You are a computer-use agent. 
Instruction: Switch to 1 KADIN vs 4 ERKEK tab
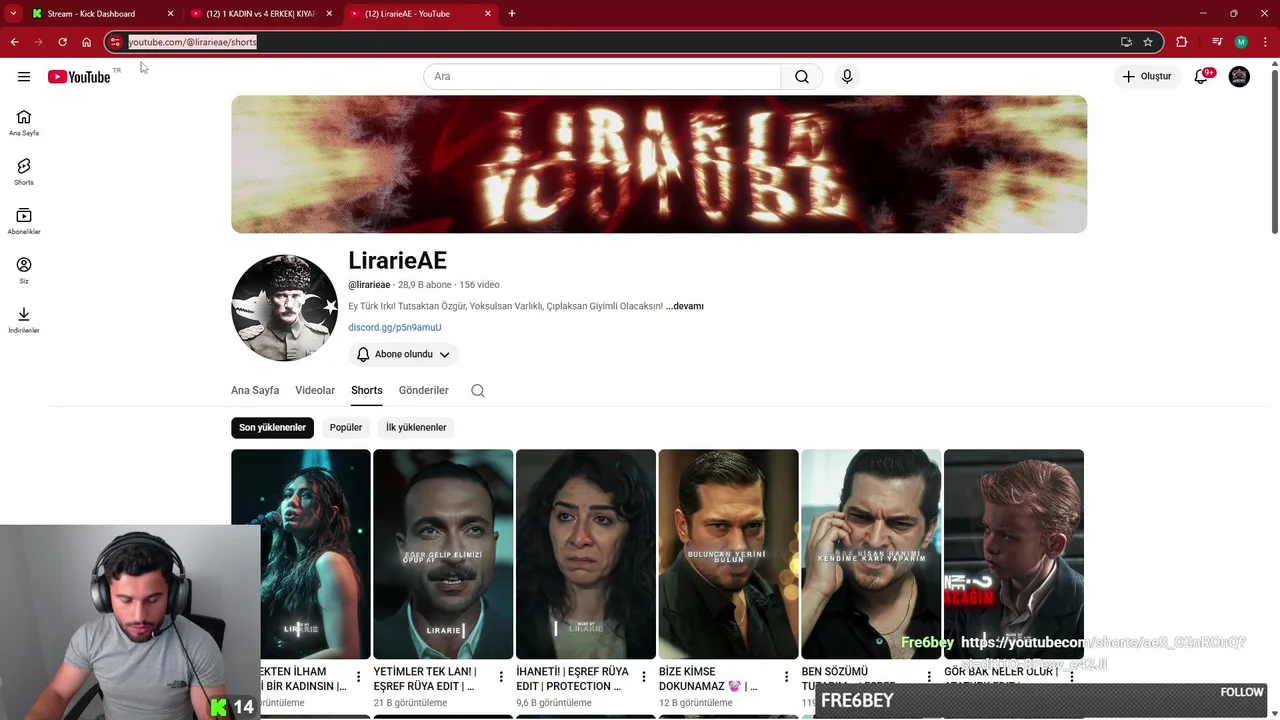click(x=260, y=14)
